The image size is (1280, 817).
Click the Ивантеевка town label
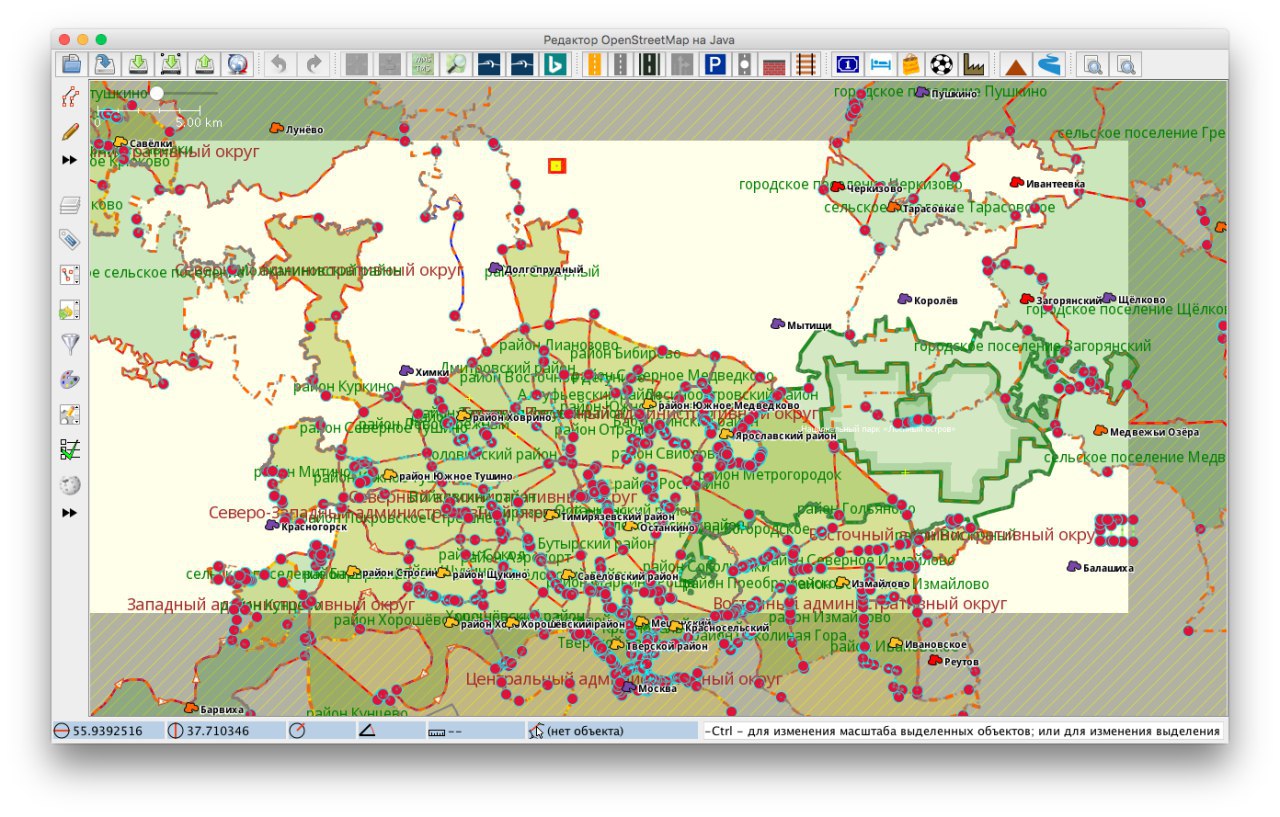1055,184
